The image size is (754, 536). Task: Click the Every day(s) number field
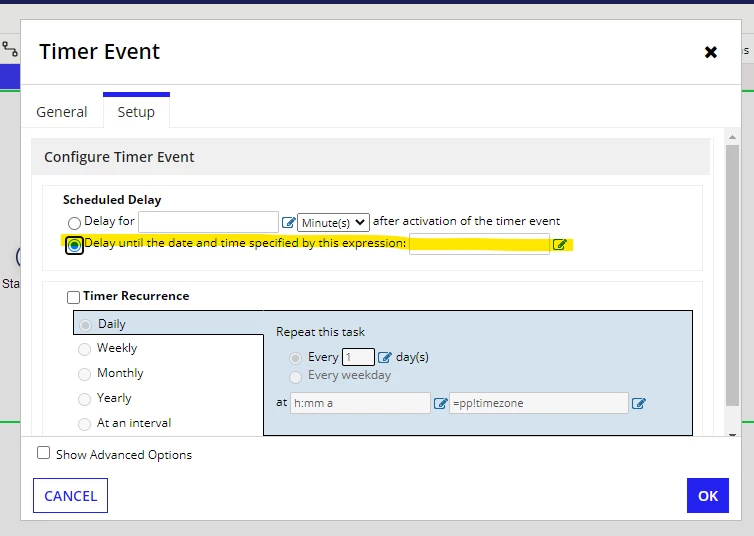coord(358,357)
